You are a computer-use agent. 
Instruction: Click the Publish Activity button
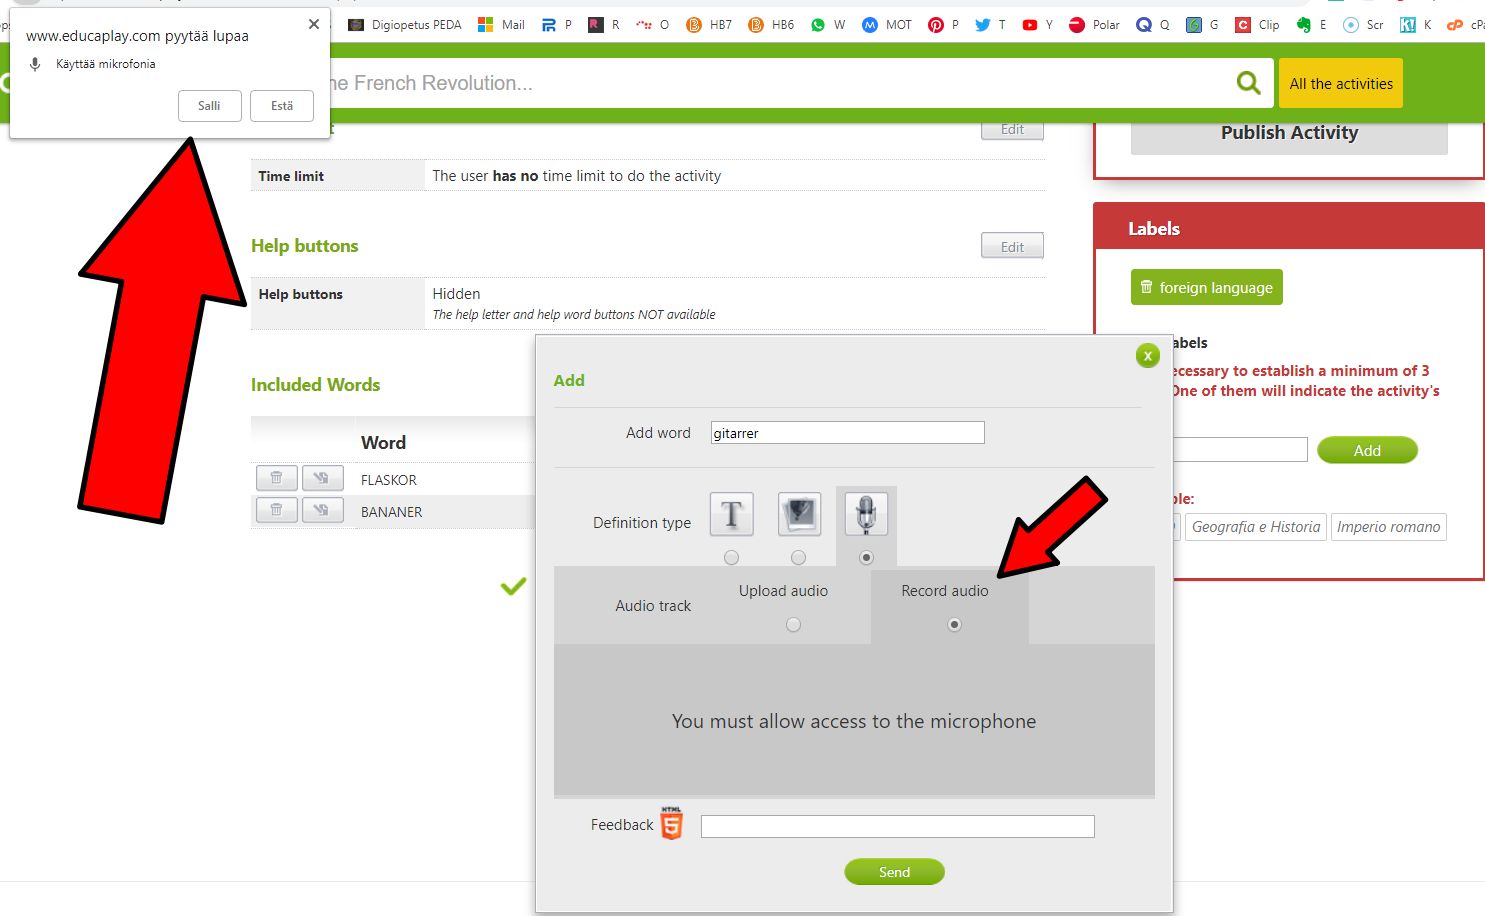(1288, 134)
